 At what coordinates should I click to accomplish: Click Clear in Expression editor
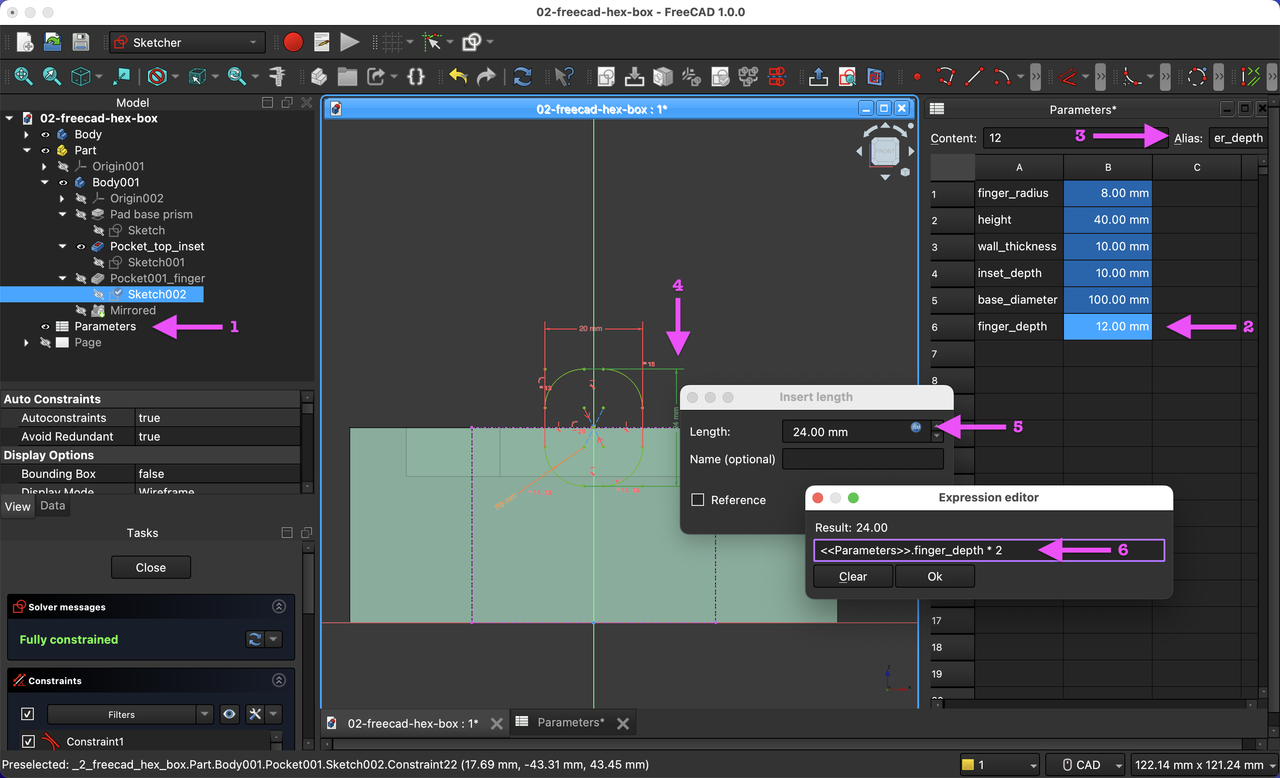pos(853,576)
